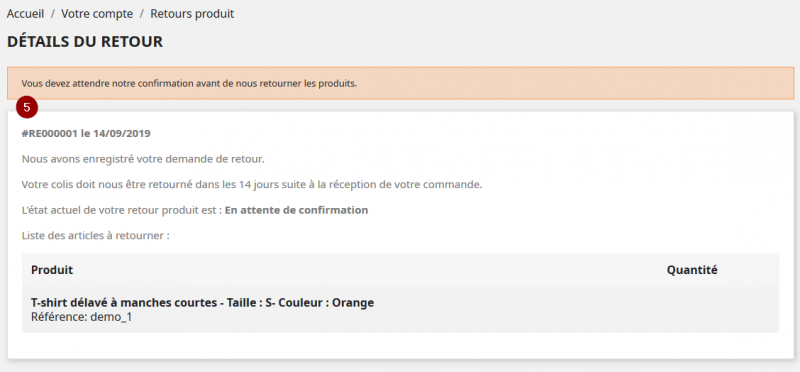Viewport: 800px width, 372px height.
Task: Select the Retours produit breadcrumb
Action: click(192, 14)
